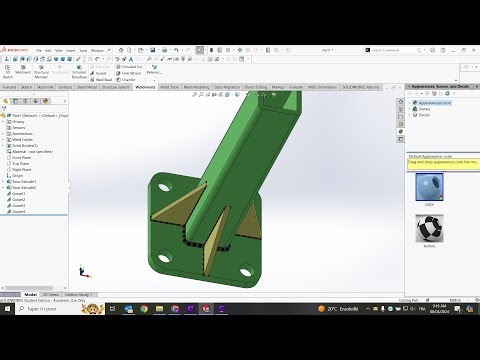Expand the History folder
This screenshot has width=480, height=360.
click(3, 122)
